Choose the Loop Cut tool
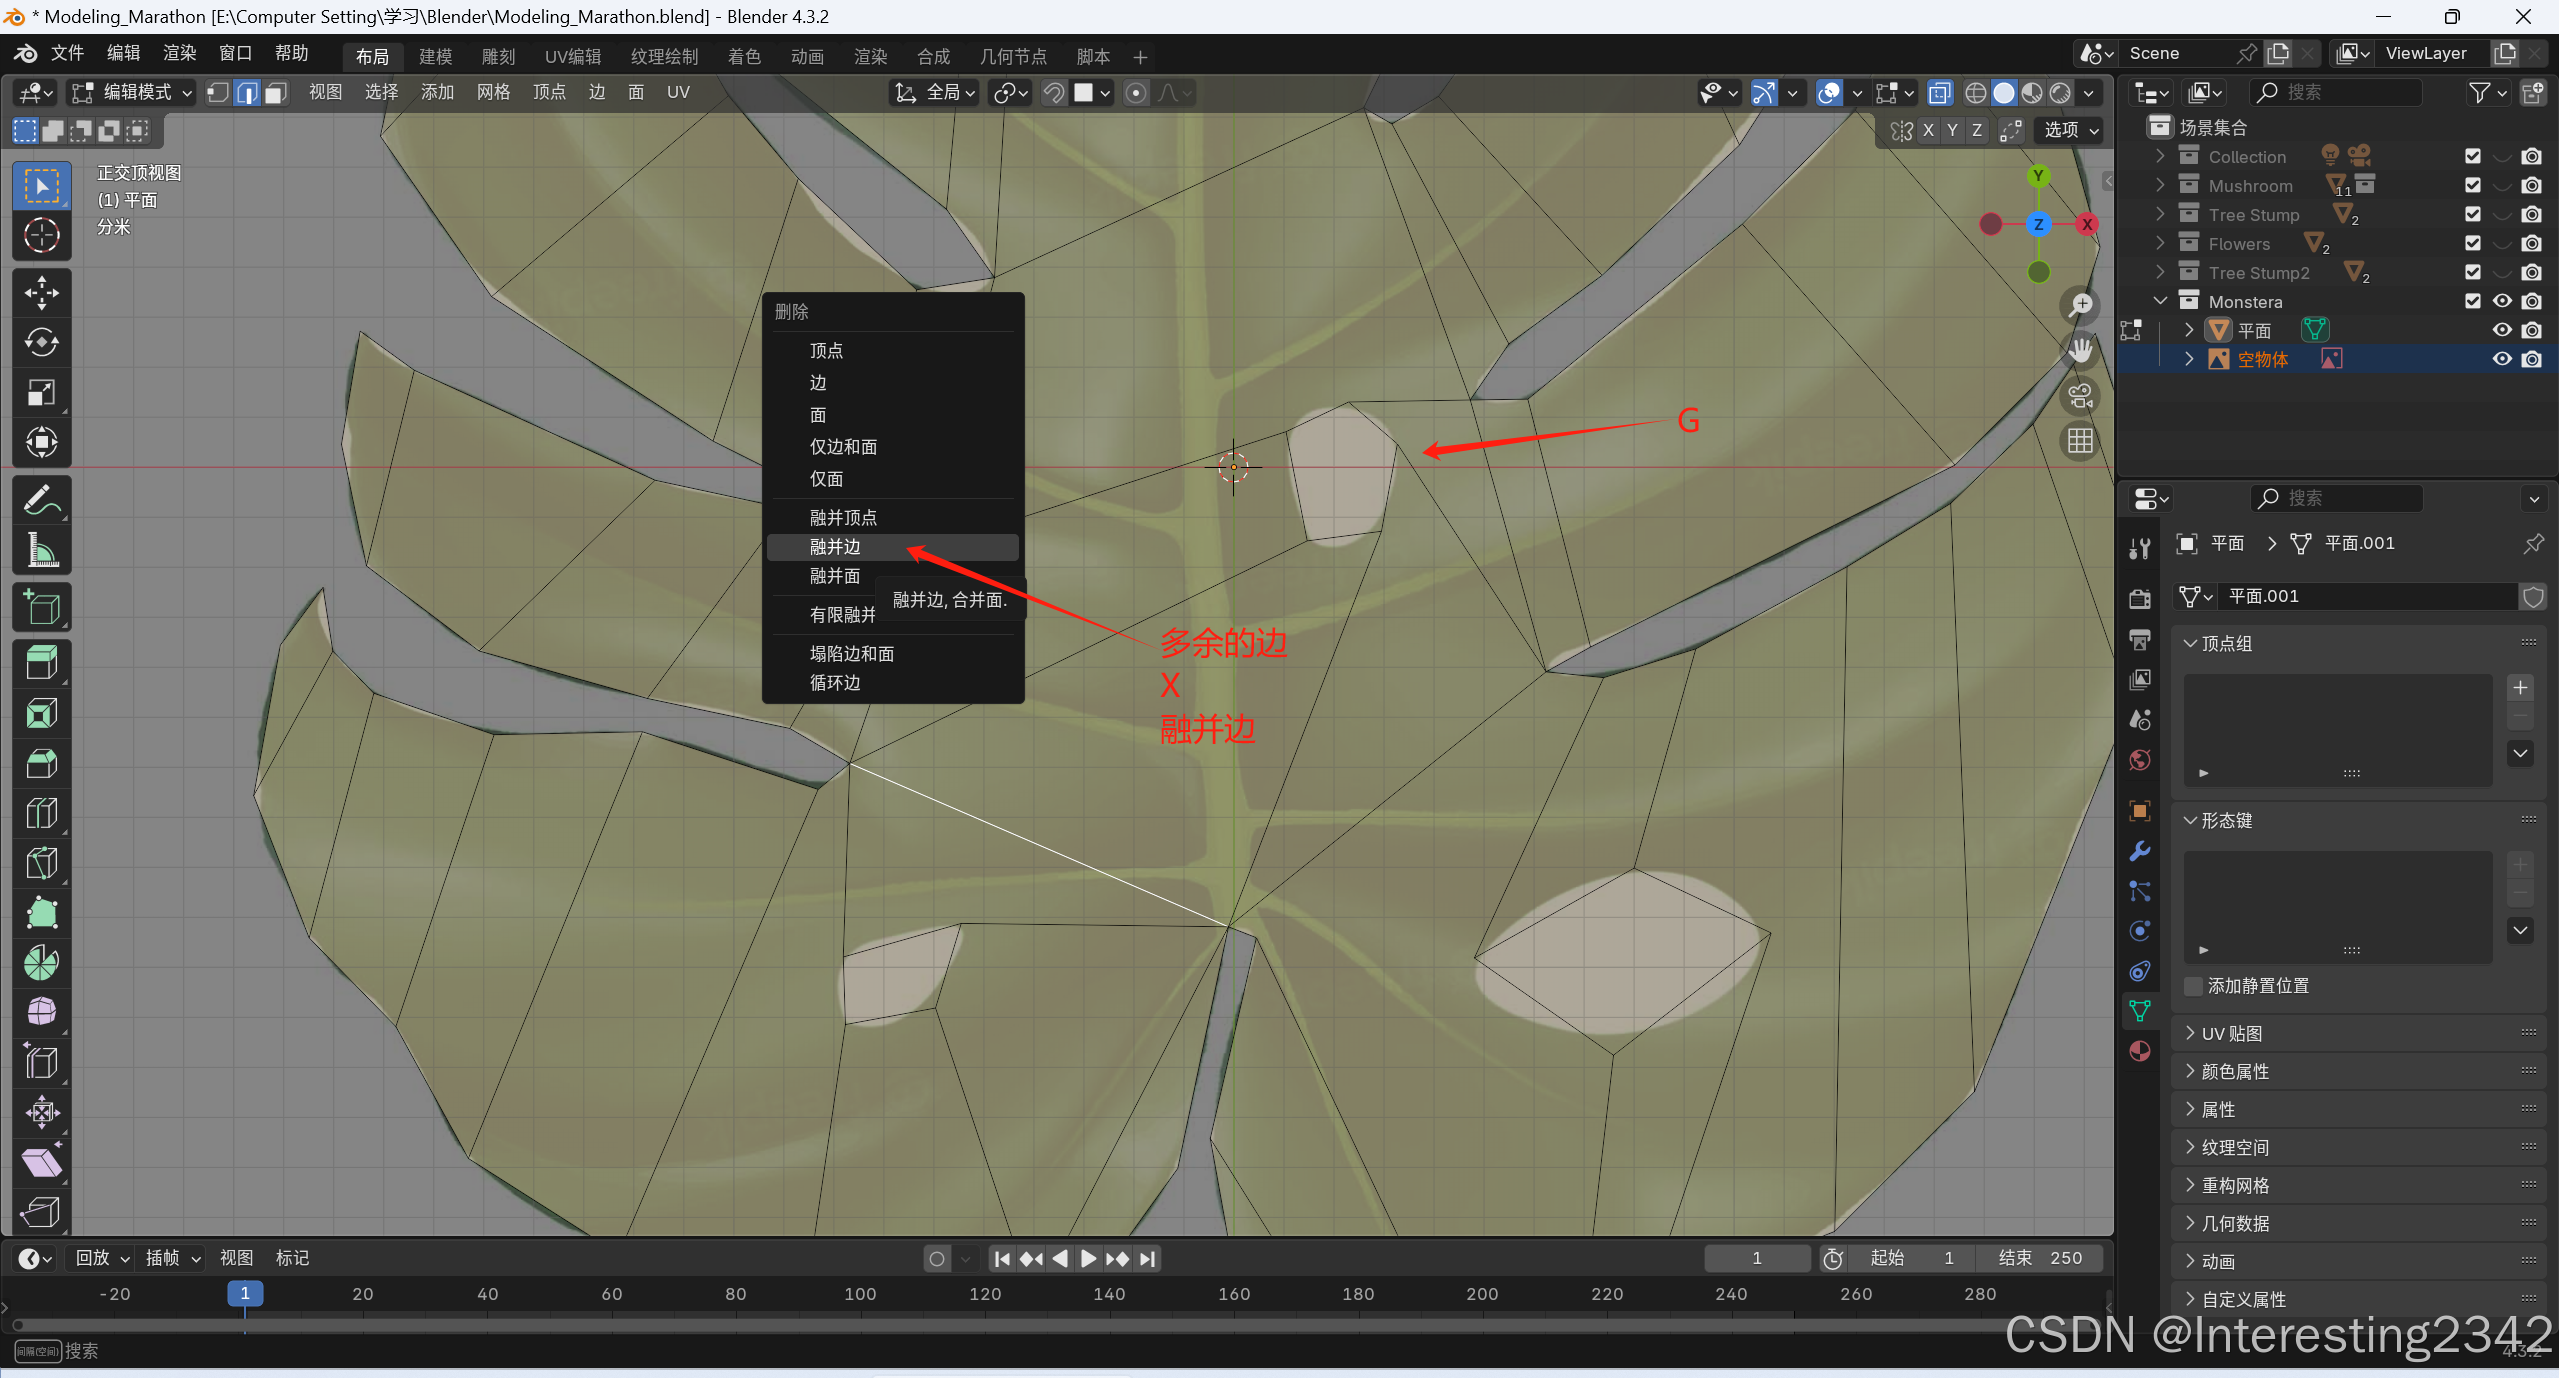Viewport: 2559px width, 1378px height. [x=41, y=813]
